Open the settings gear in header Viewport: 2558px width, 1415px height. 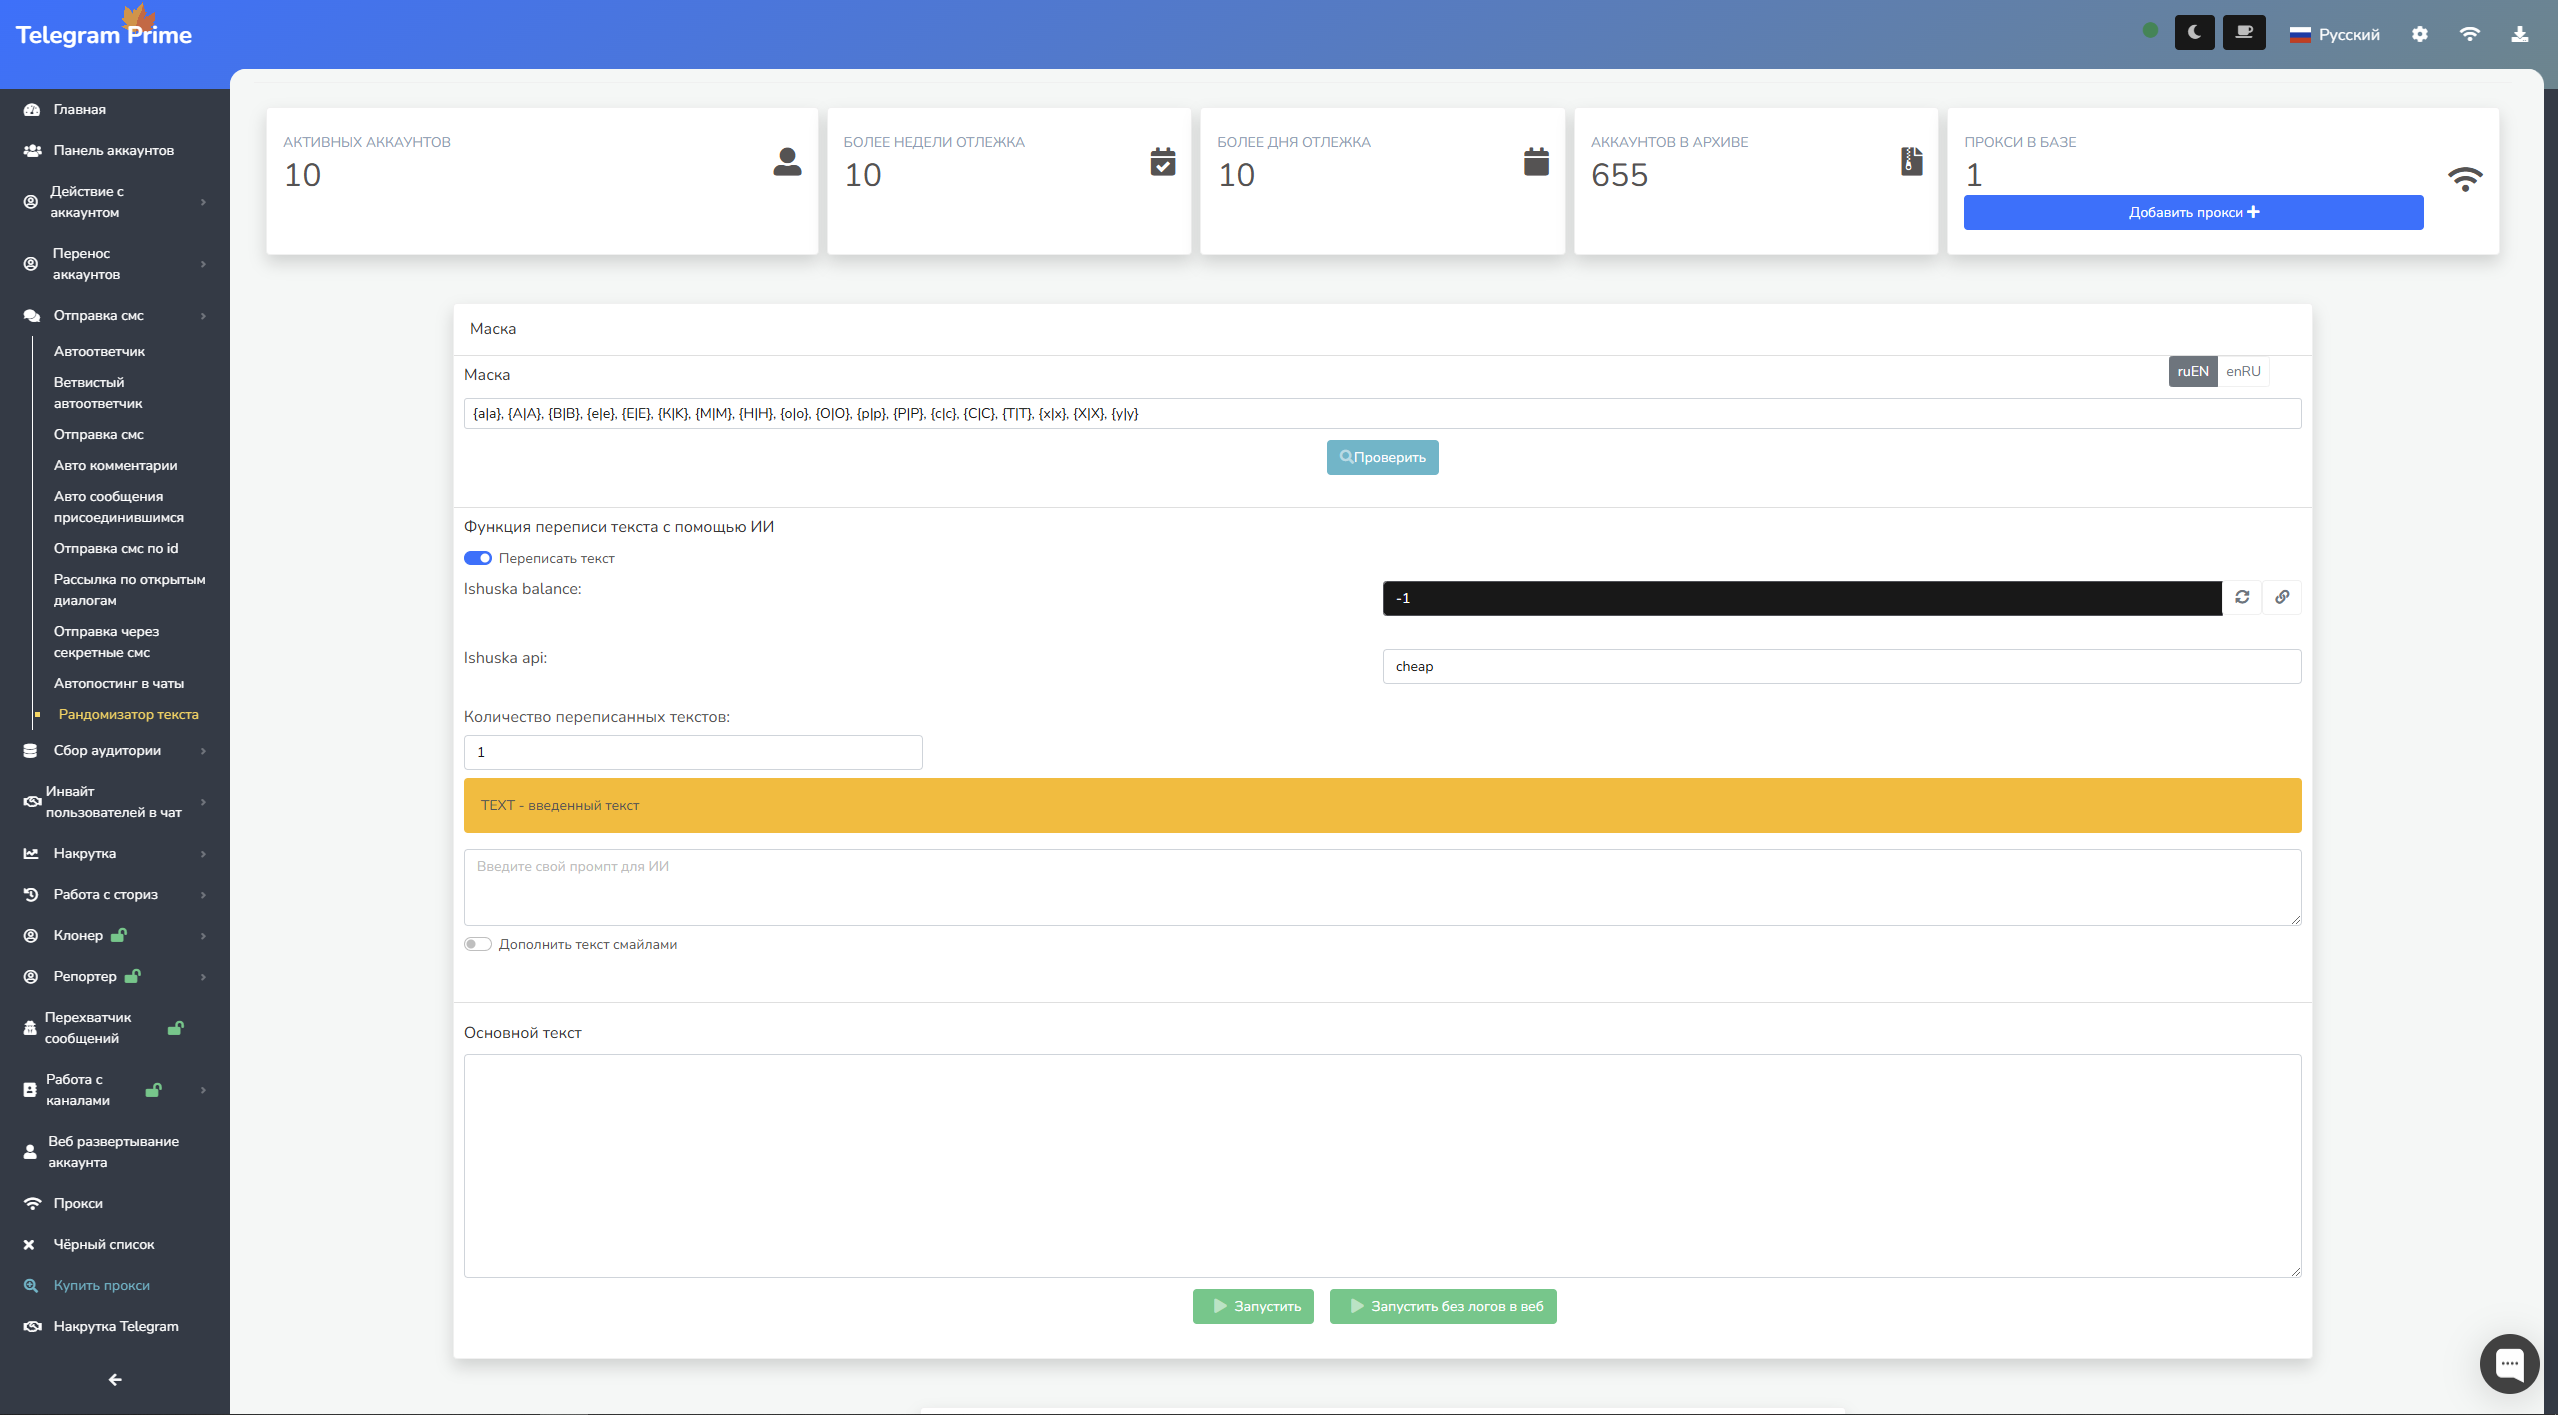[x=2419, y=34]
